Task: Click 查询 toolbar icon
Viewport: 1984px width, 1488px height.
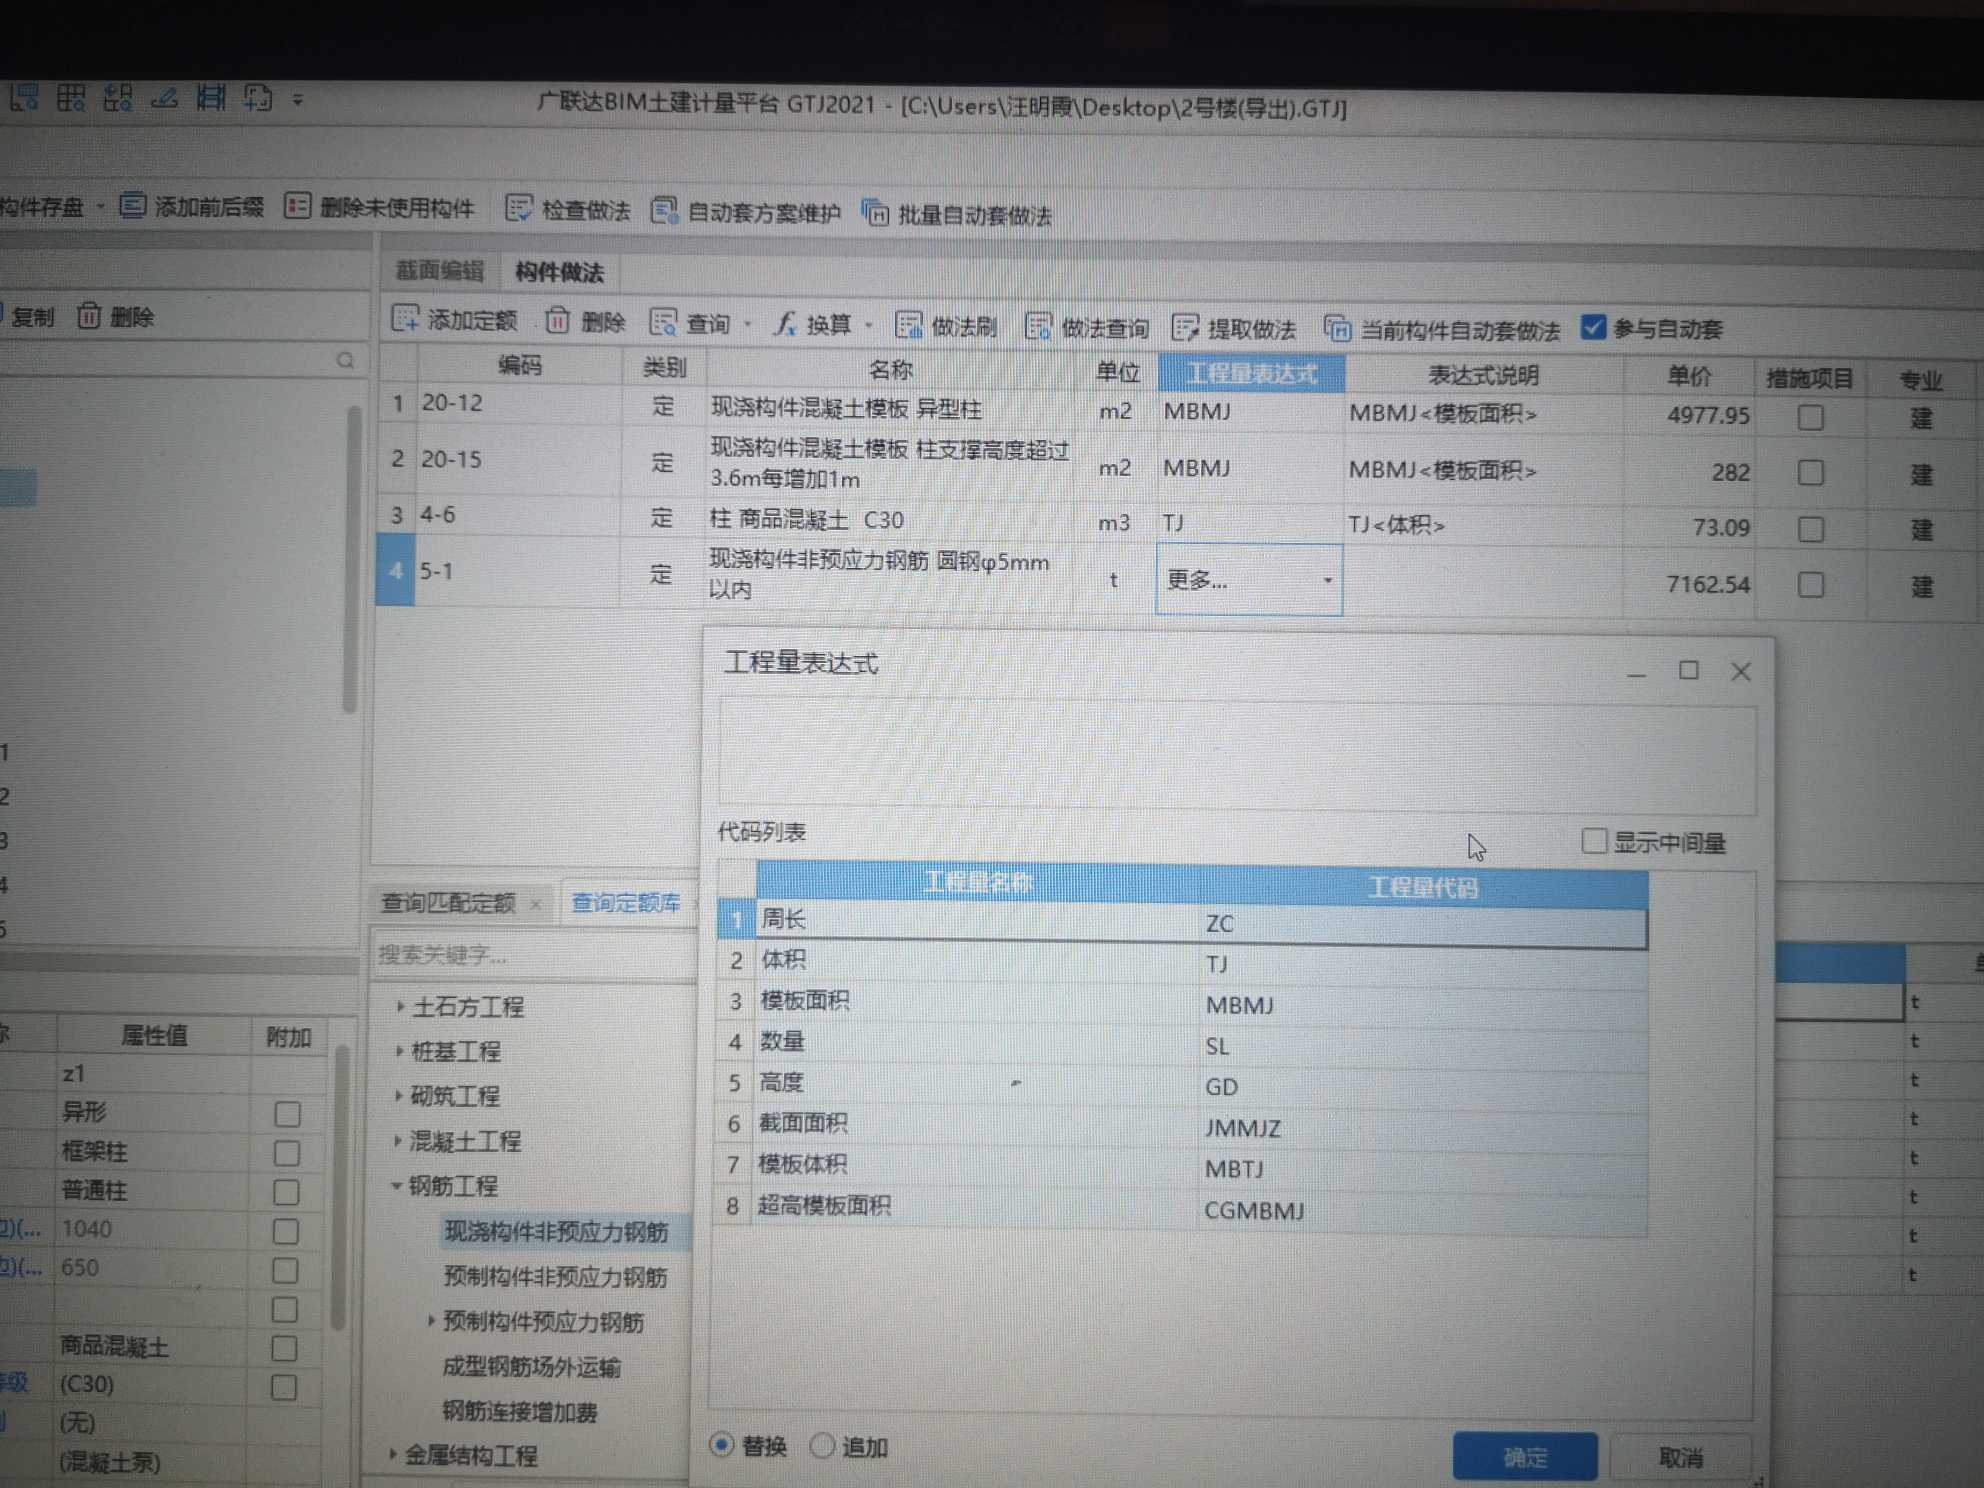Action: click(x=663, y=322)
